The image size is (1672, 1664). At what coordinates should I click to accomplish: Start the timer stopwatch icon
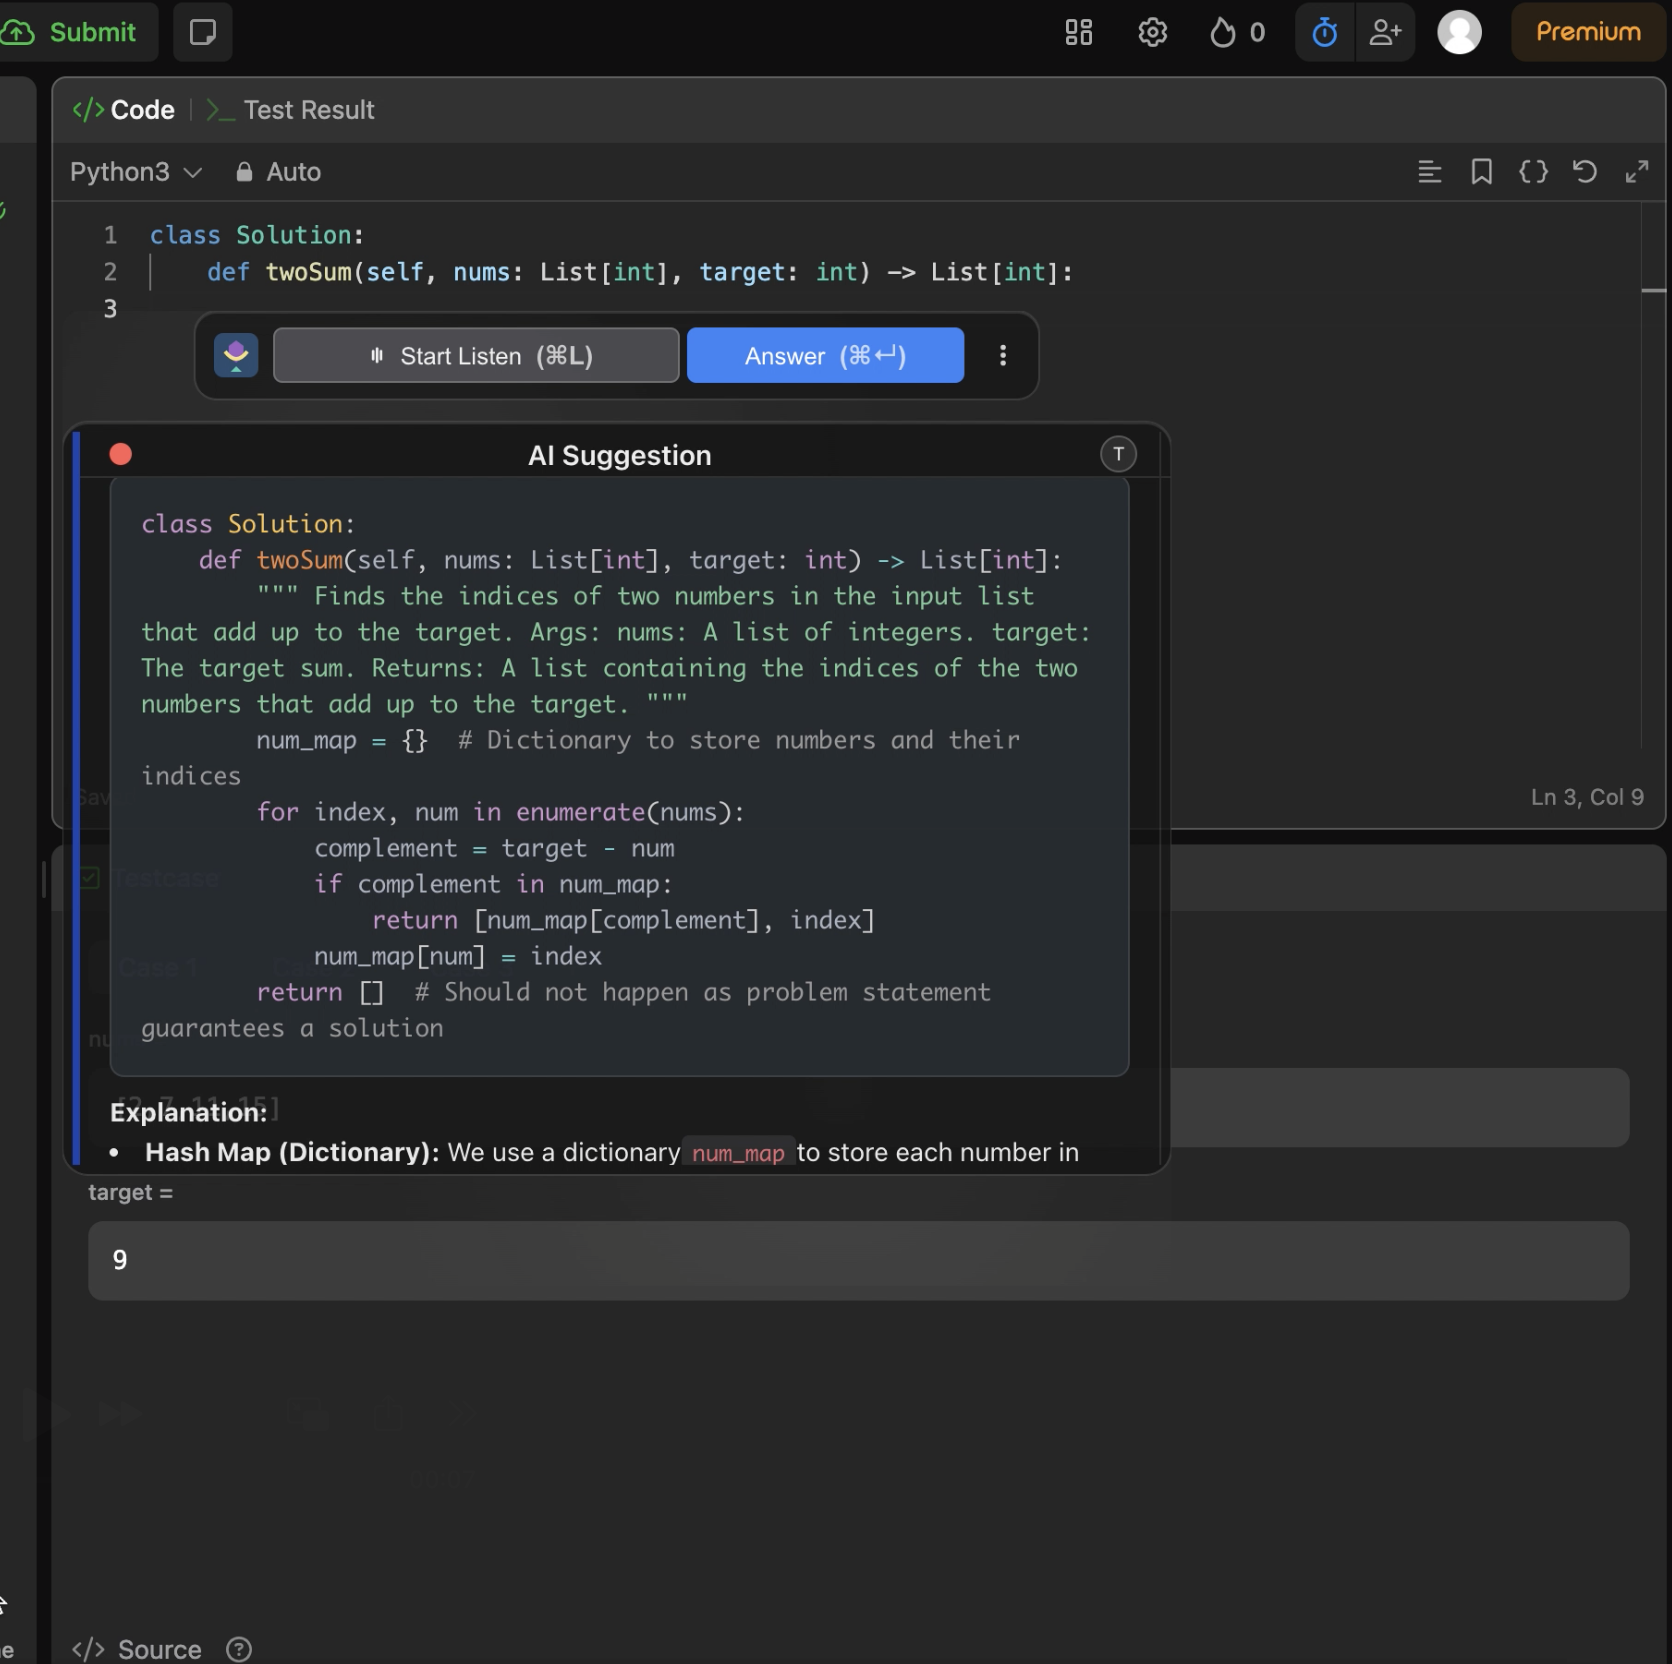tap(1324, 32)
